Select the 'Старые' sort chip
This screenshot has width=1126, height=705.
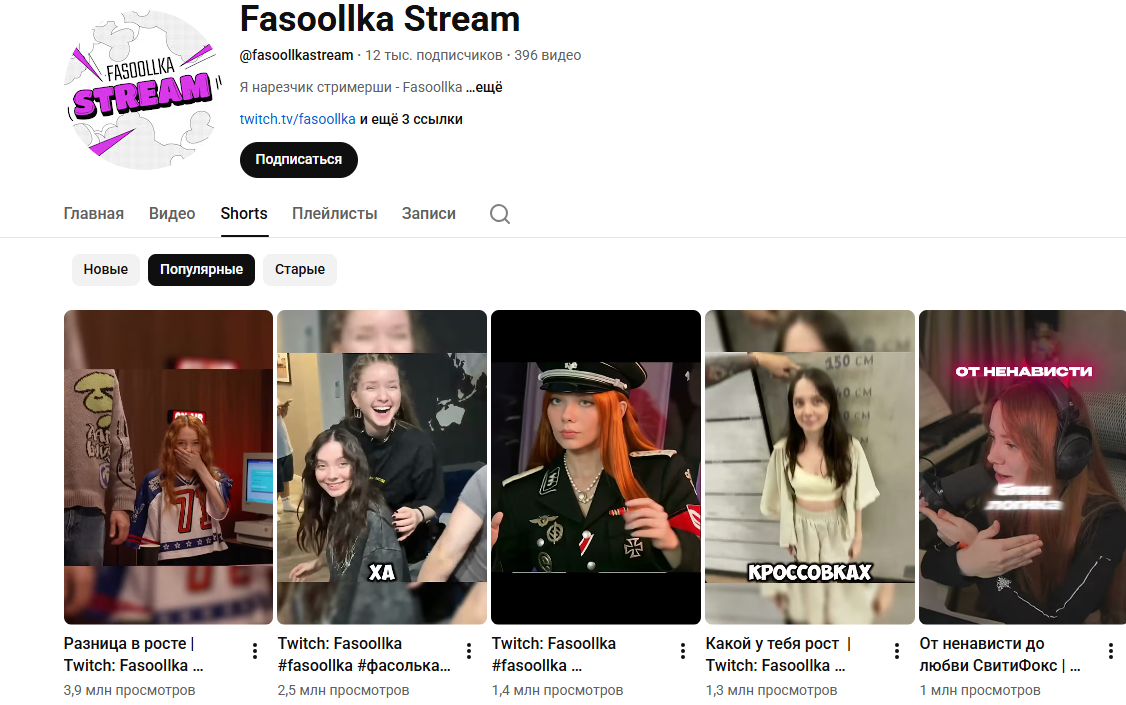pos(299,270)
